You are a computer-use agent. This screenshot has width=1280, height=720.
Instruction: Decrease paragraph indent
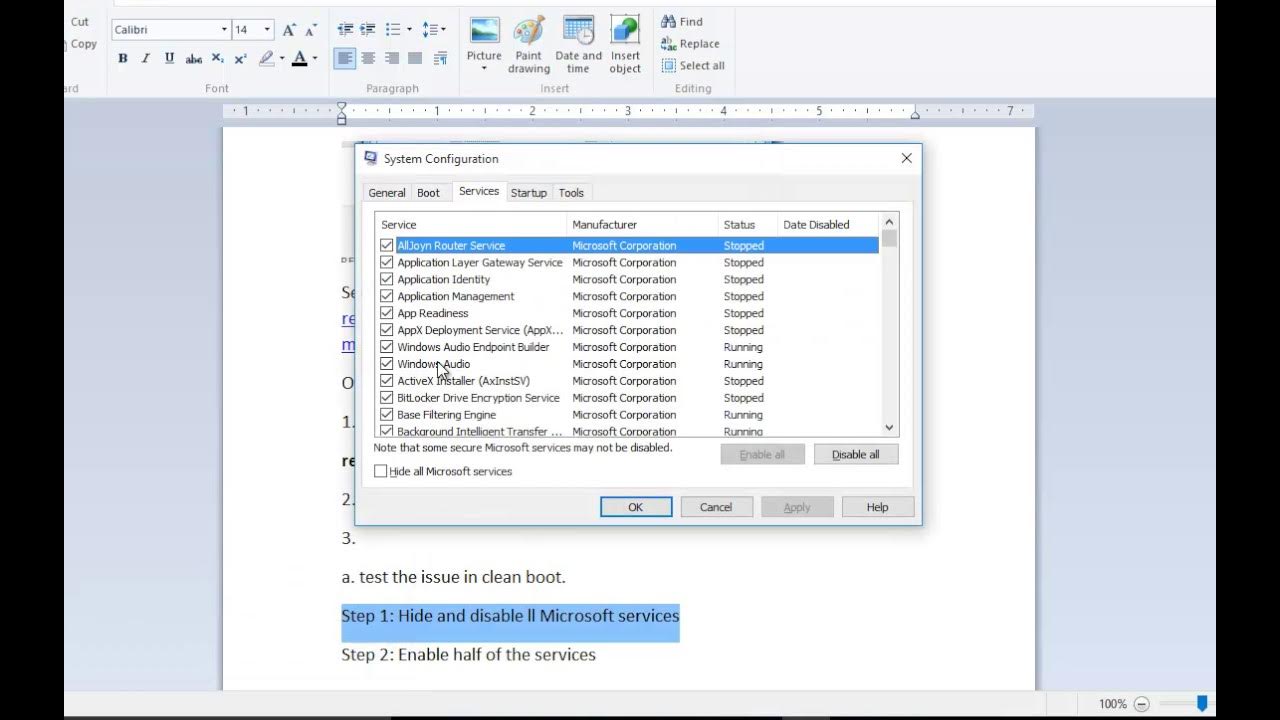click(x=345, y=30)
